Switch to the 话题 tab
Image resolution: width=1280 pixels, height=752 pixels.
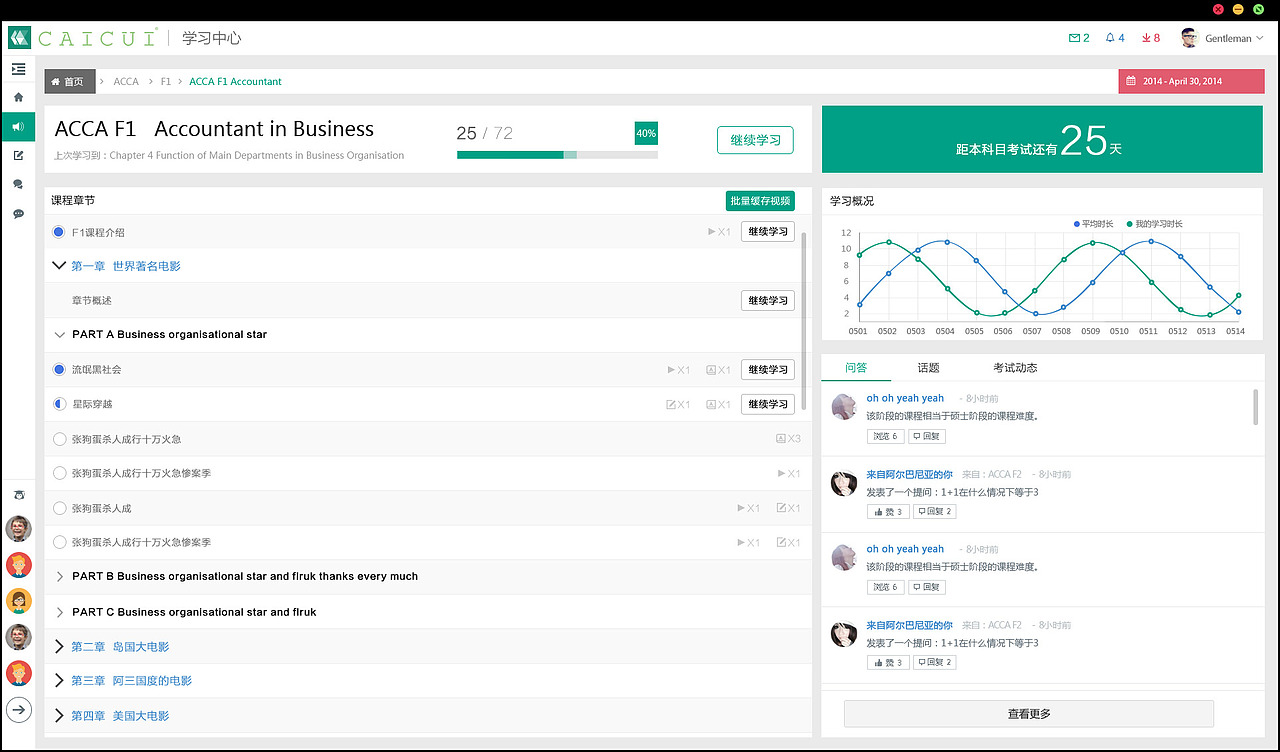point(928,368)
